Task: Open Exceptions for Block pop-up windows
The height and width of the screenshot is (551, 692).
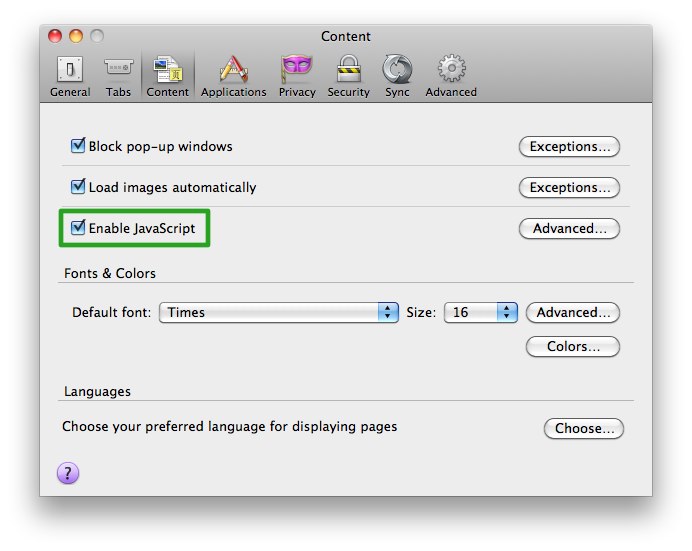Action: [x=569, y=146]
